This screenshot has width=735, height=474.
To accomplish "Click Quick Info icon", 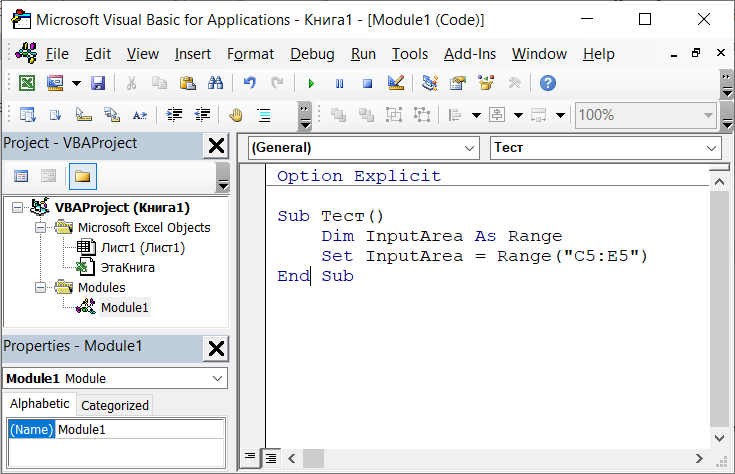I will pos(83,115).
